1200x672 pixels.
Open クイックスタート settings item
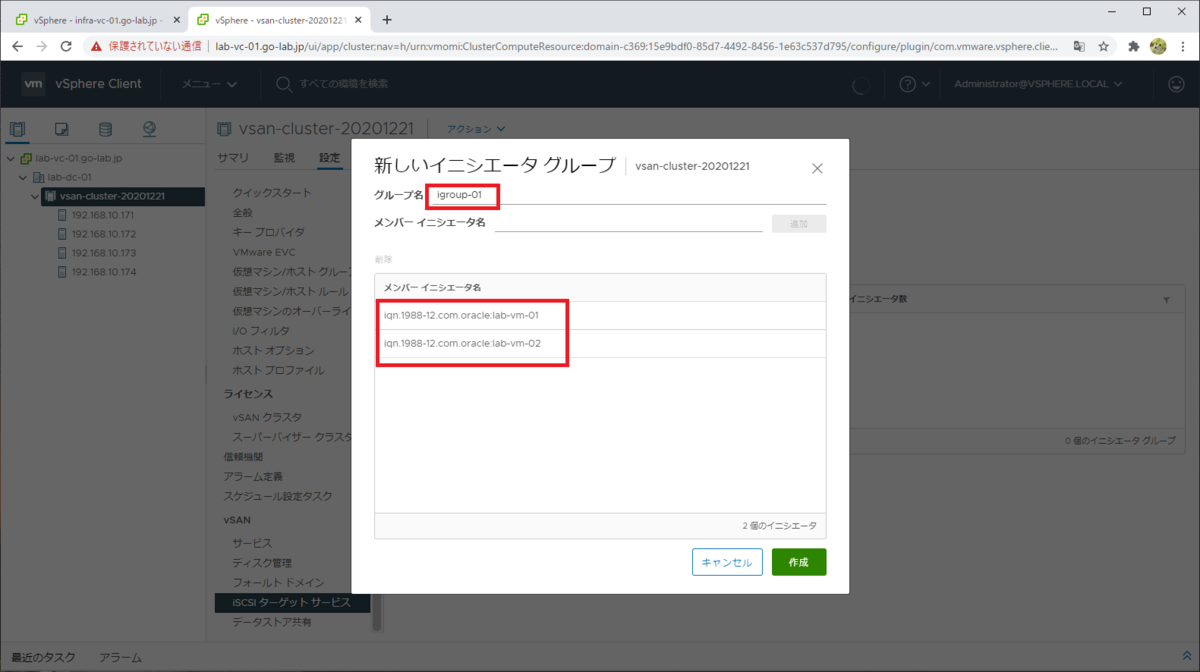point(272,192)
